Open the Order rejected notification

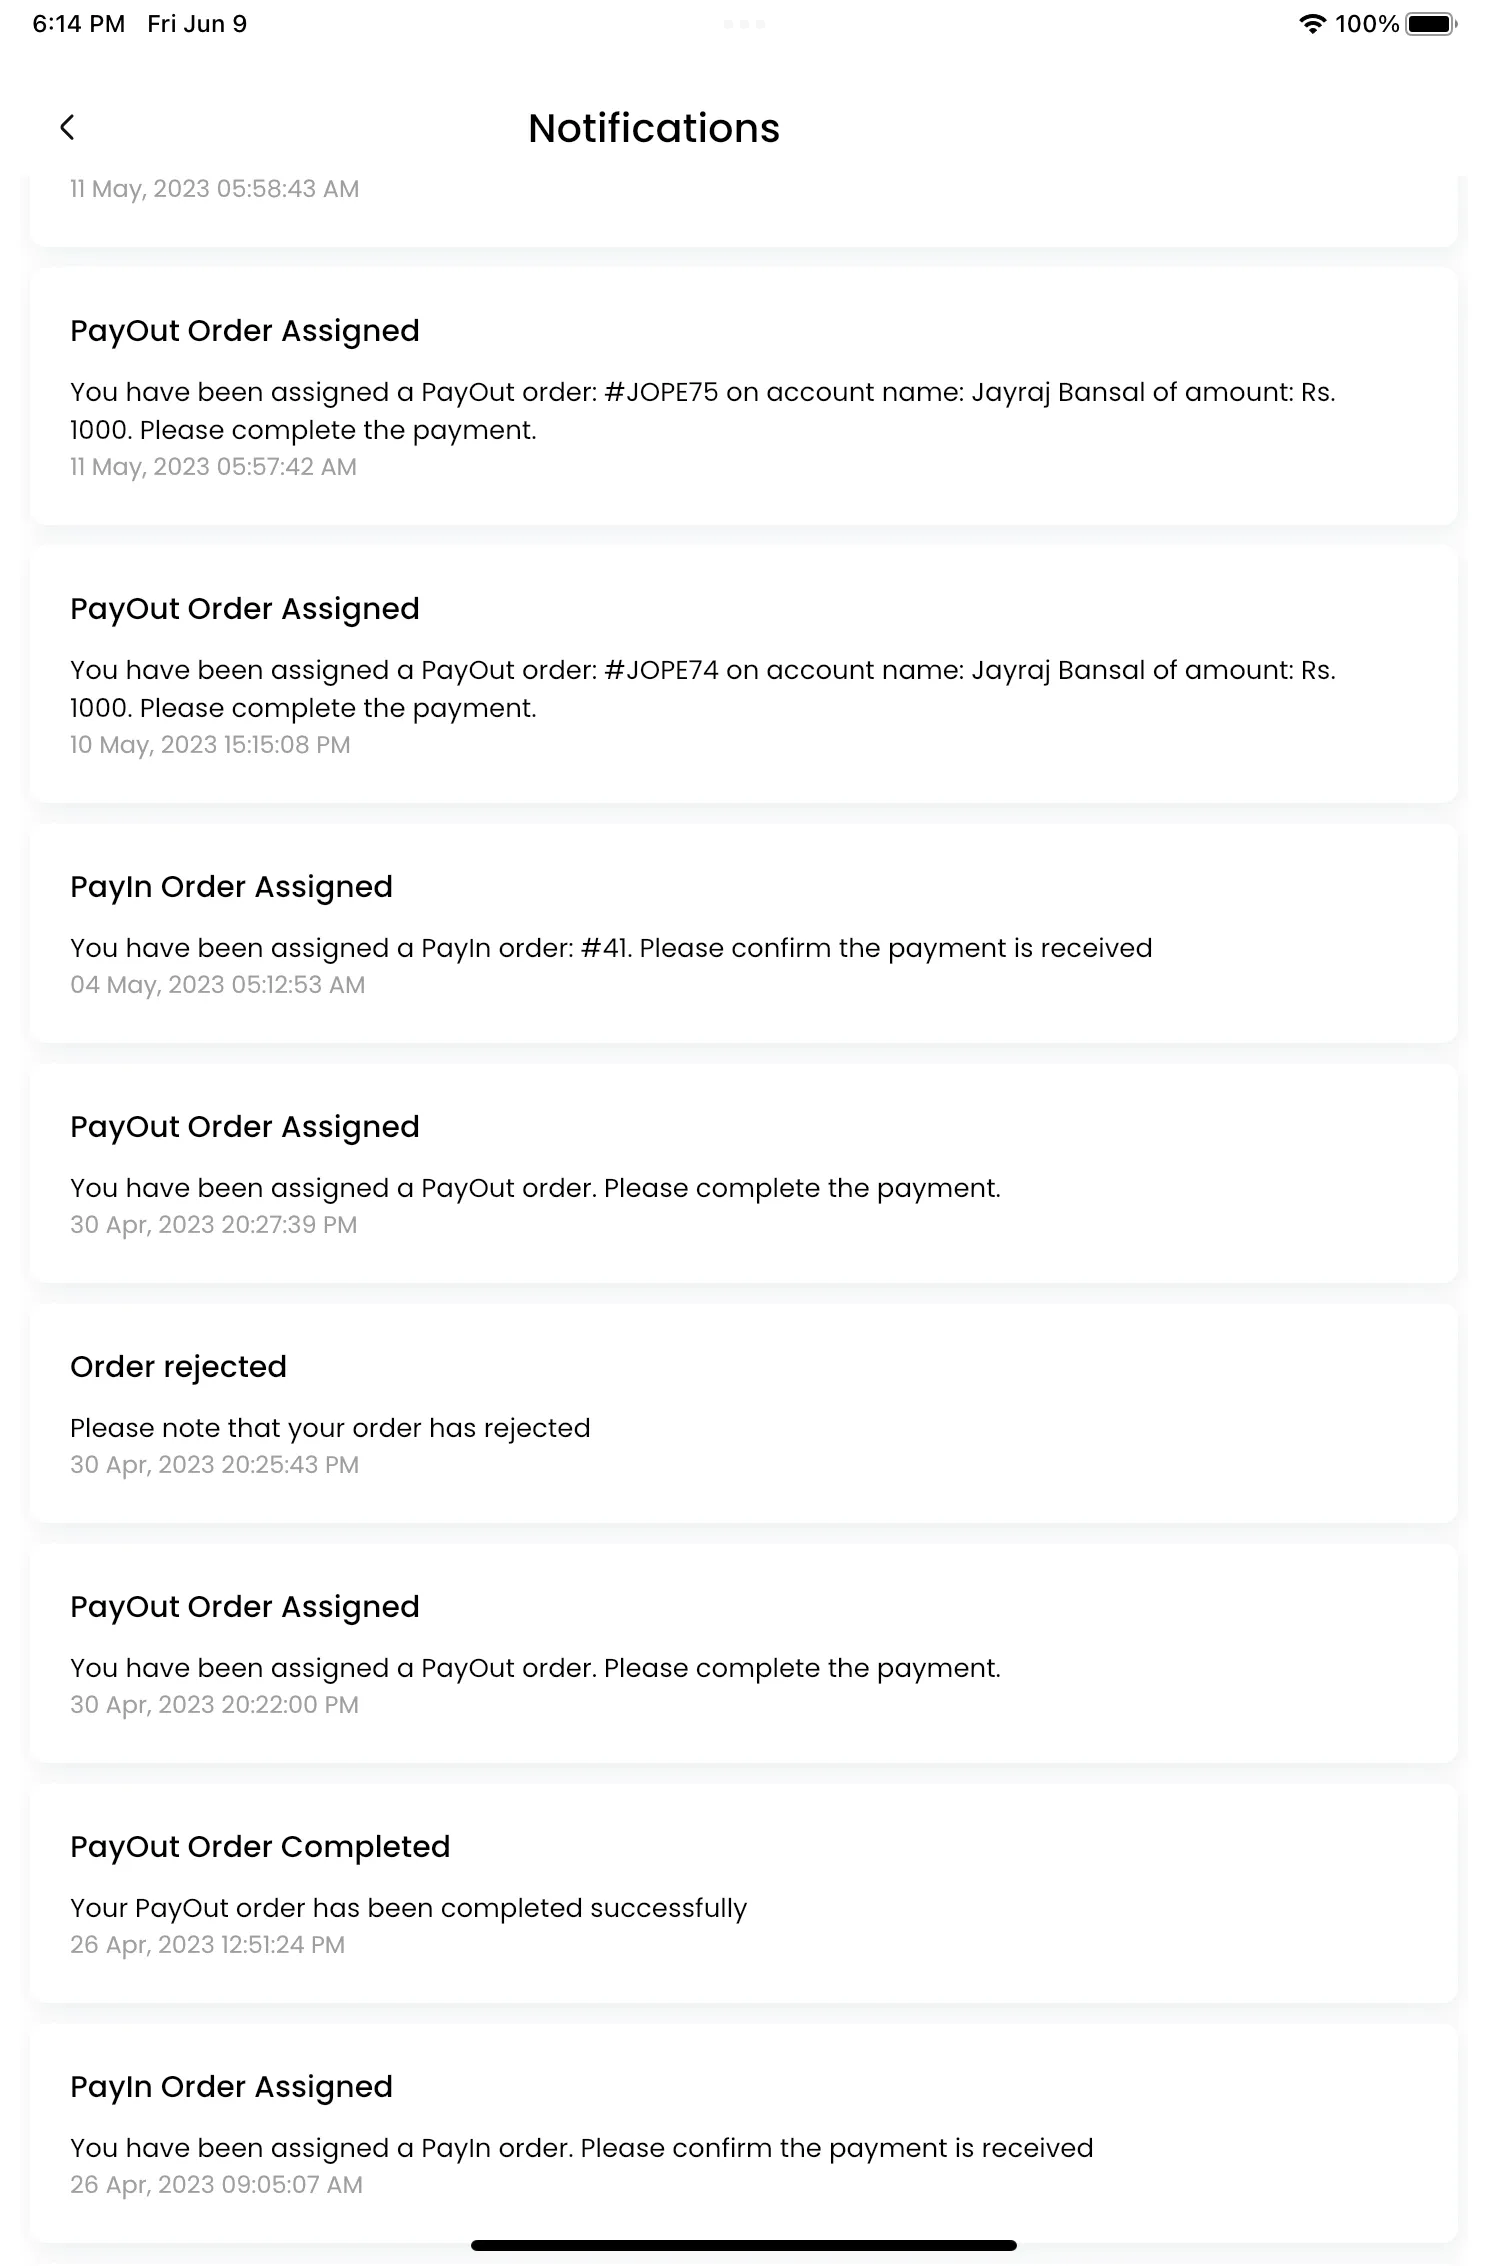[x=744, y=1414]
